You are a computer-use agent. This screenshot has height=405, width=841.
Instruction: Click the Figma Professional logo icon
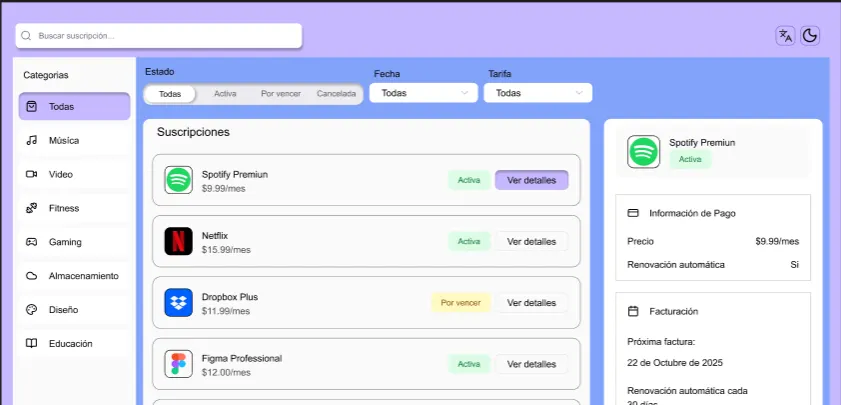click(x=178, y=364)
